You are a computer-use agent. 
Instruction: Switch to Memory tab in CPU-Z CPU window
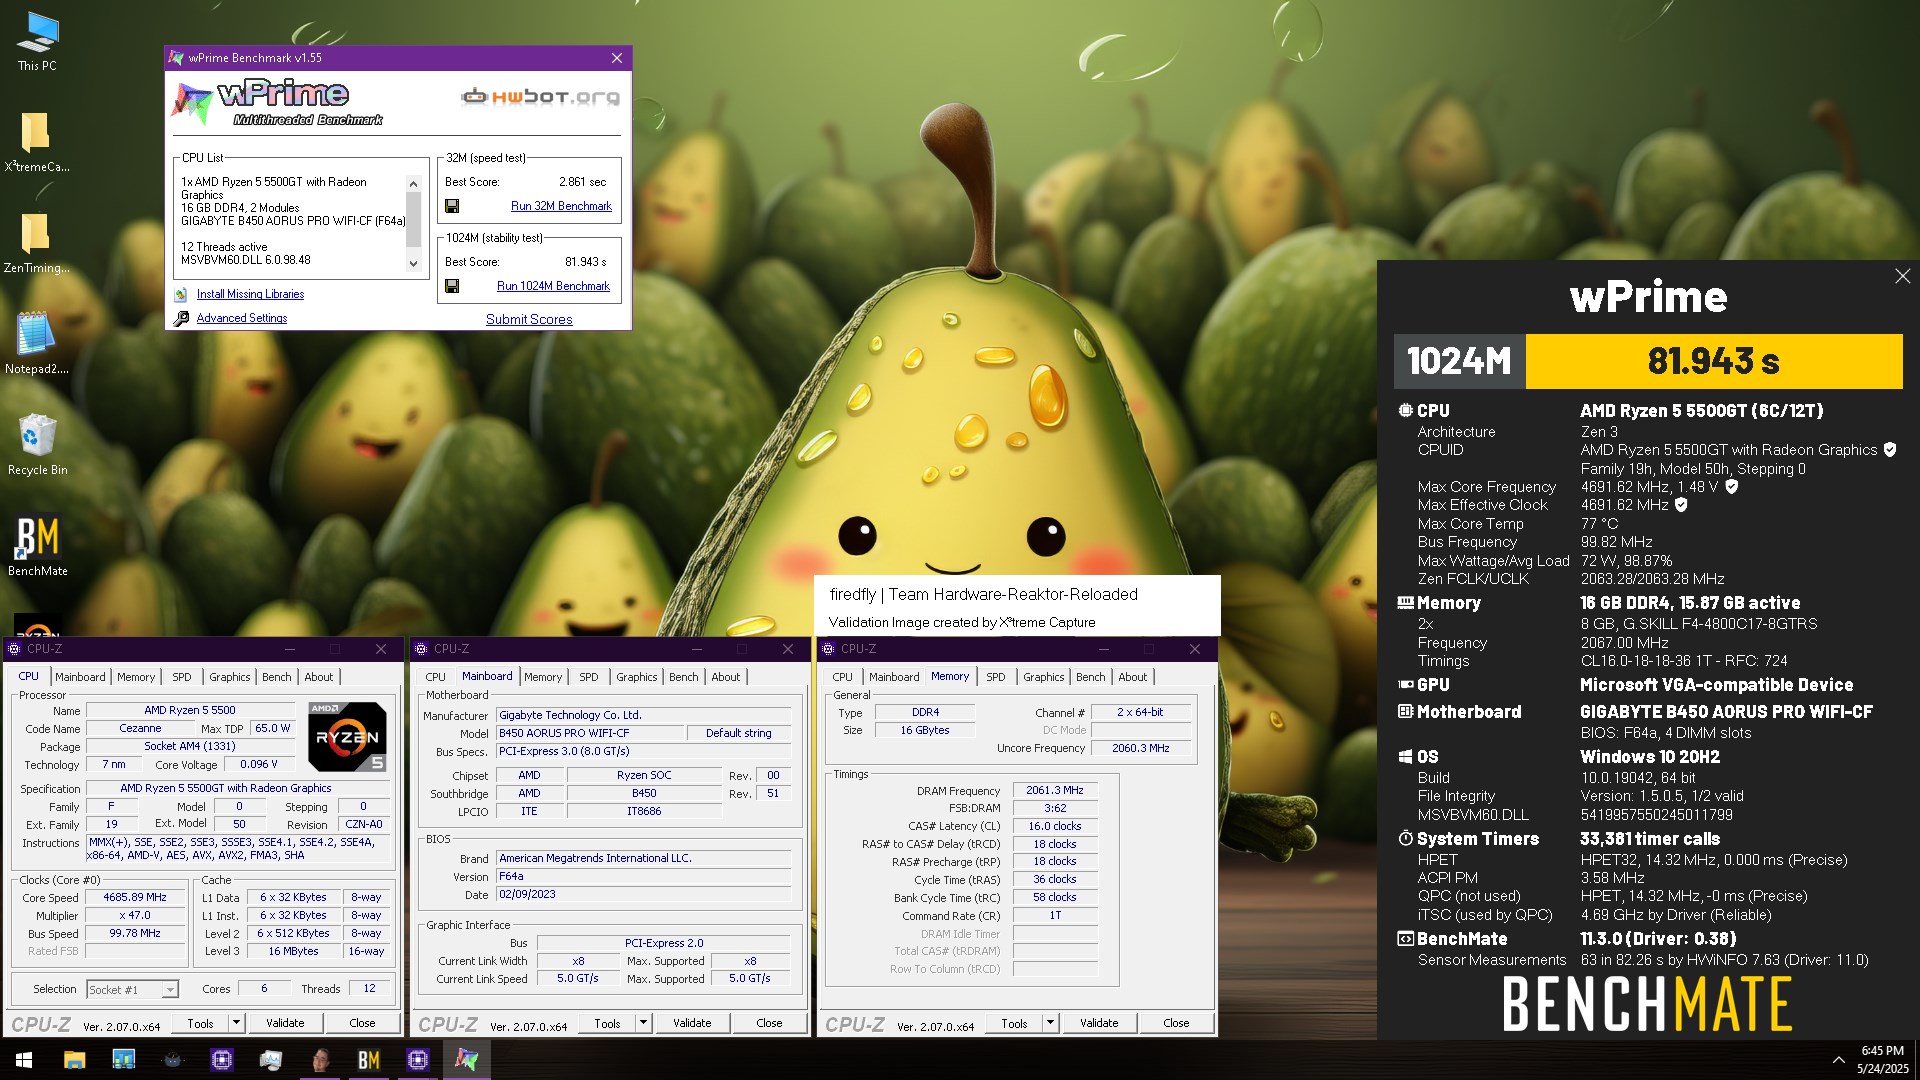pos(136,677)
